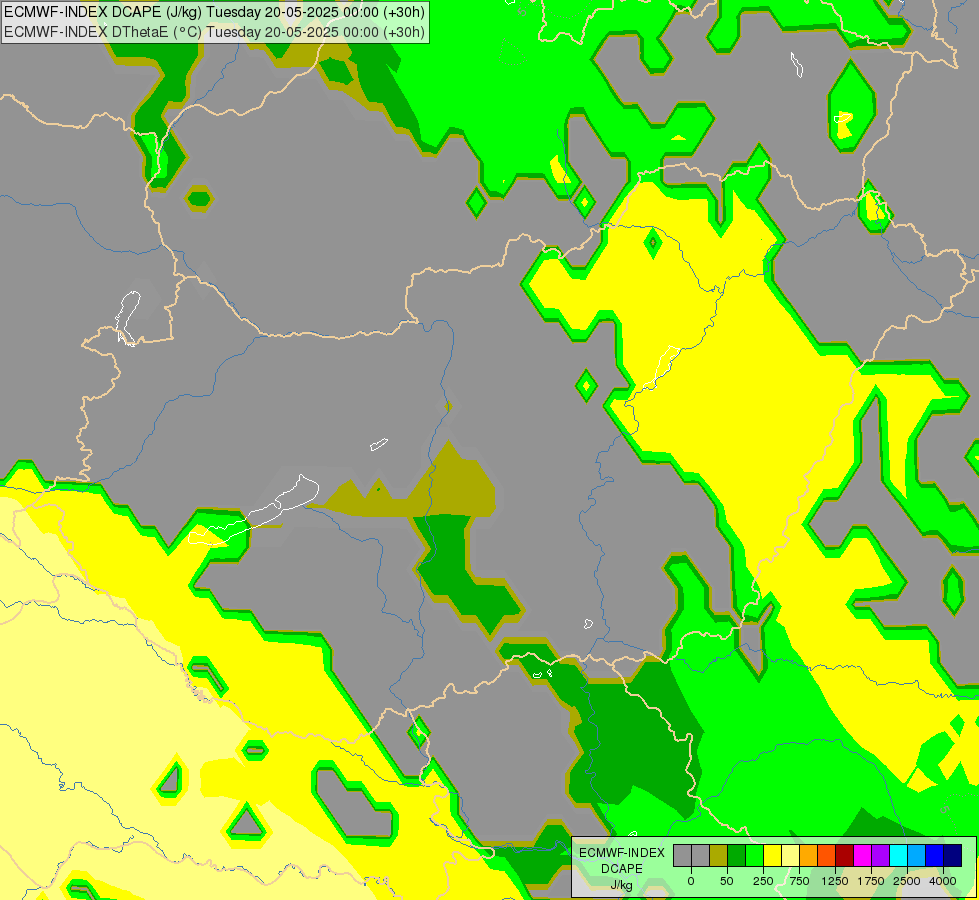Click the bright green legend swatch
The image size is (979, 900).
[x=754, y=855]
